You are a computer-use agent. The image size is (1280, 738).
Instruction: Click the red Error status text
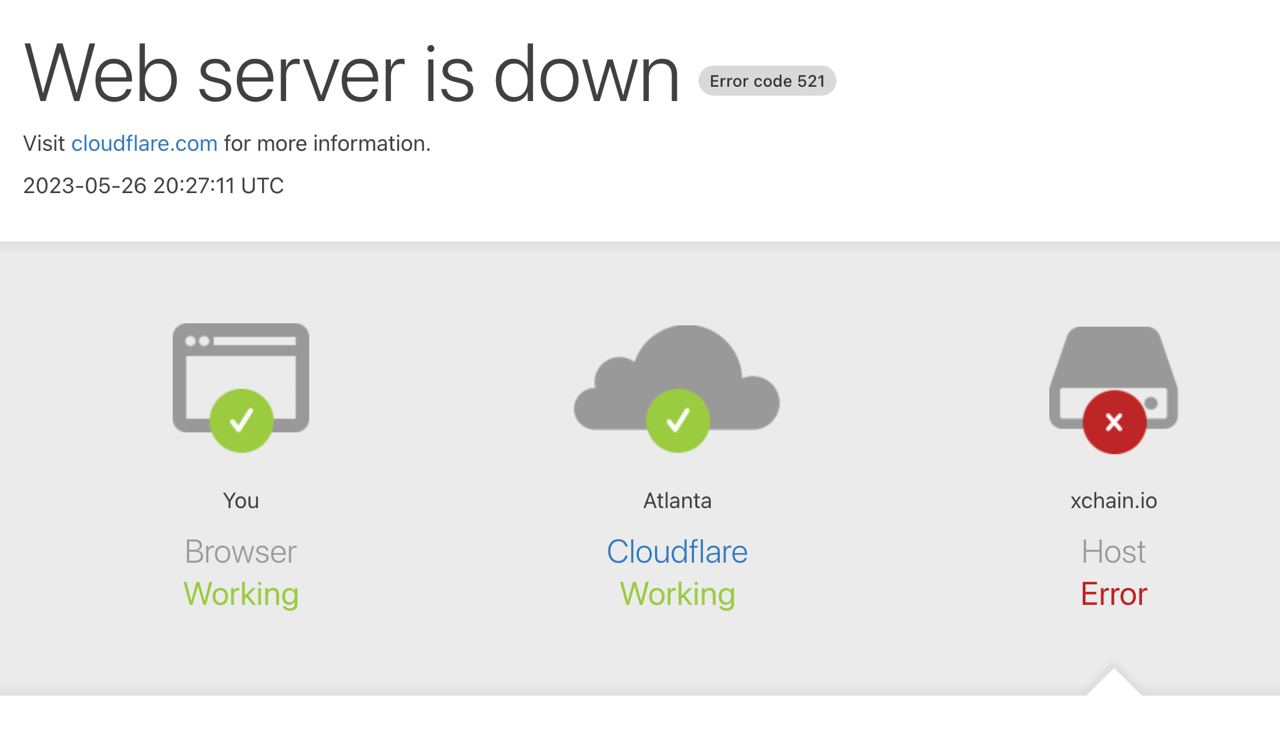pos(1113,594)
